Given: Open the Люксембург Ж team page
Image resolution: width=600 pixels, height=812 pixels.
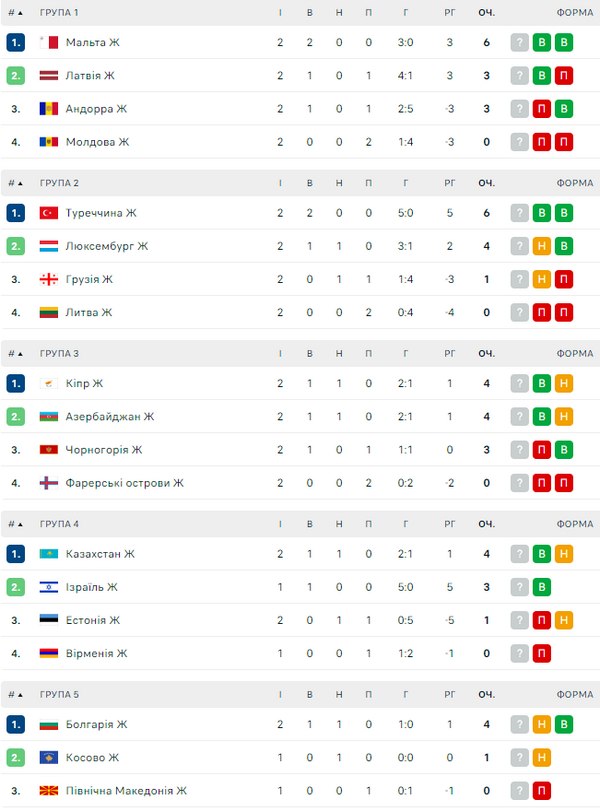Looking at the screenshot, I should (106, 246).
